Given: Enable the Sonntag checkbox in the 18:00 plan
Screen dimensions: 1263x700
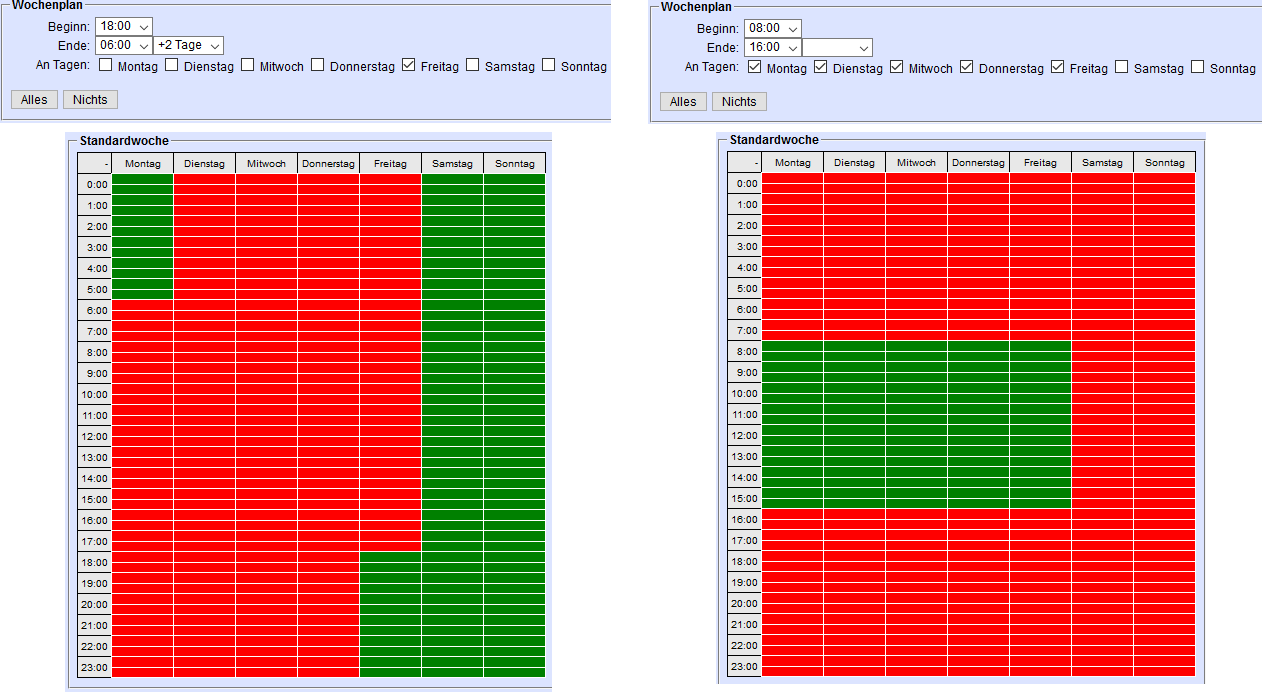Looking at the screenshot, I should [x=549, y=66].
